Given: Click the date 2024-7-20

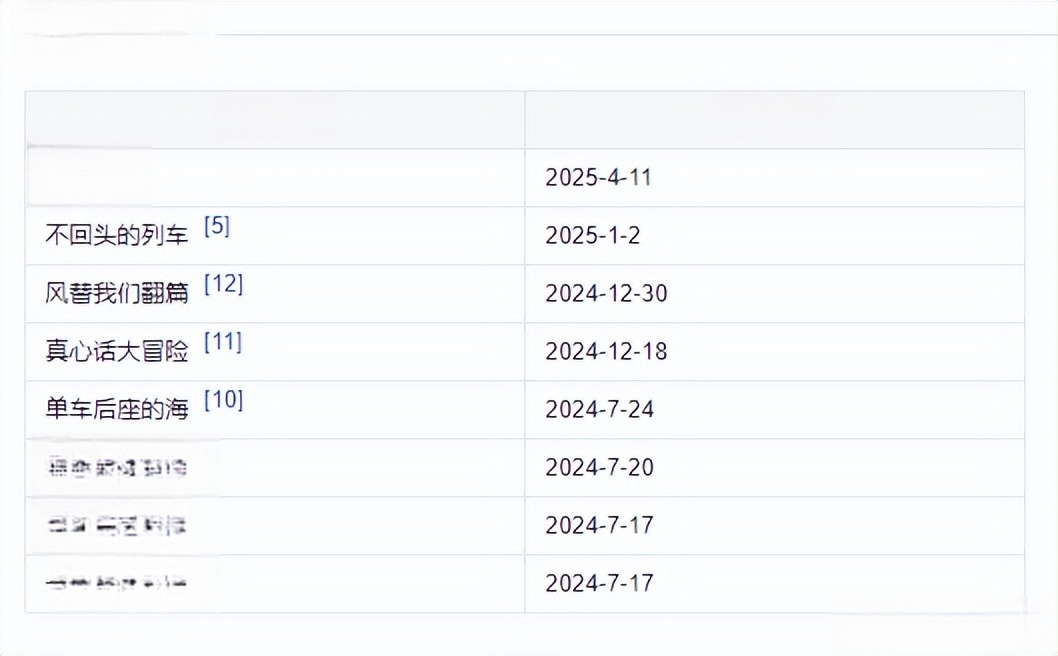Looking at the screenshot, I should (599, 468).
